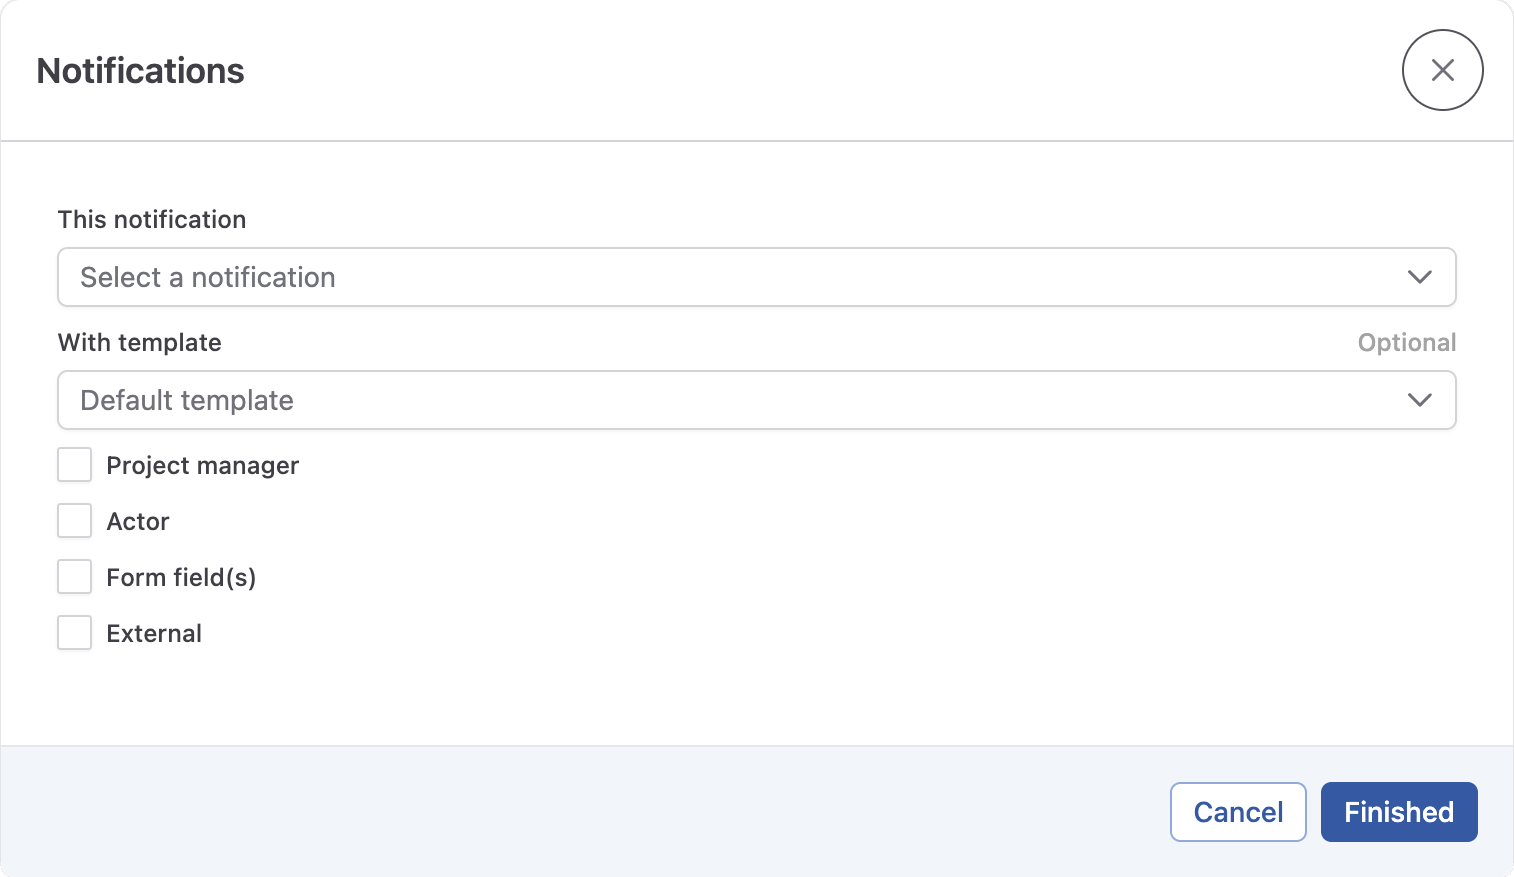Click the Project manager label text
Viewport: 1514px width, 877px height.
pos(202,465)
